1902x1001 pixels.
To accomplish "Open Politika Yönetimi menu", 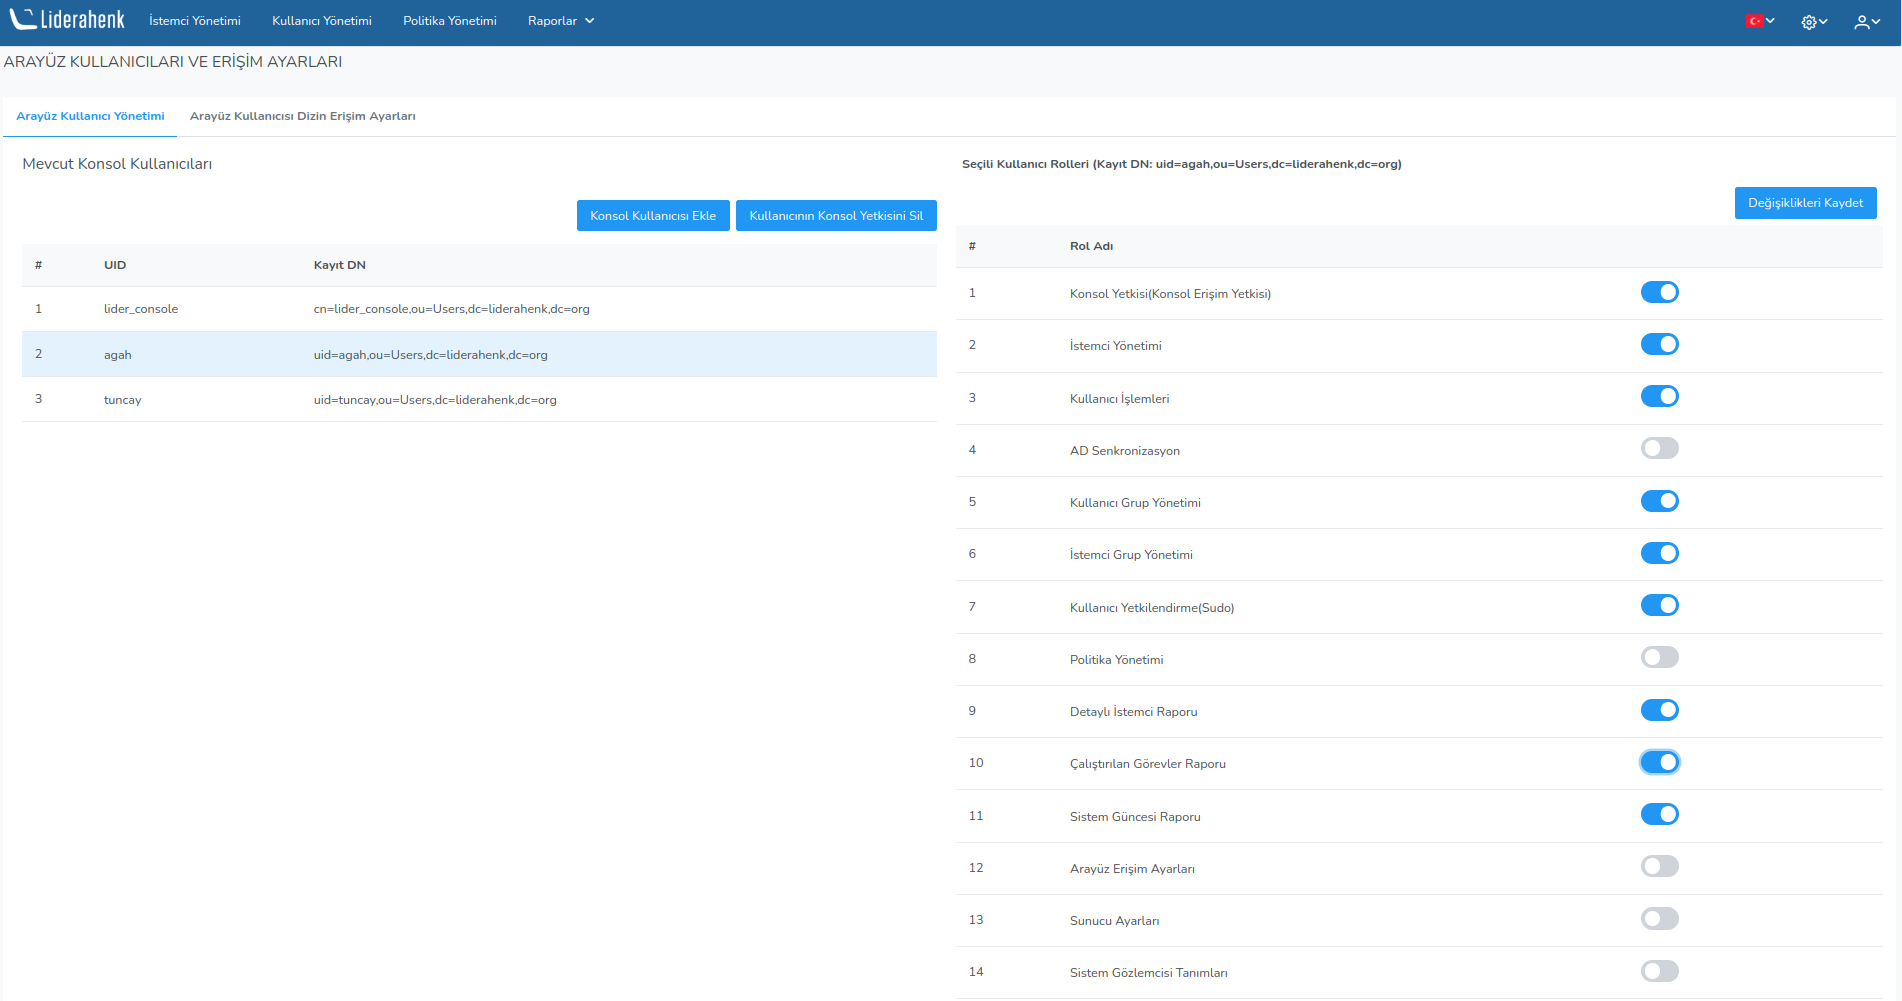I will (x=450, y=21).
